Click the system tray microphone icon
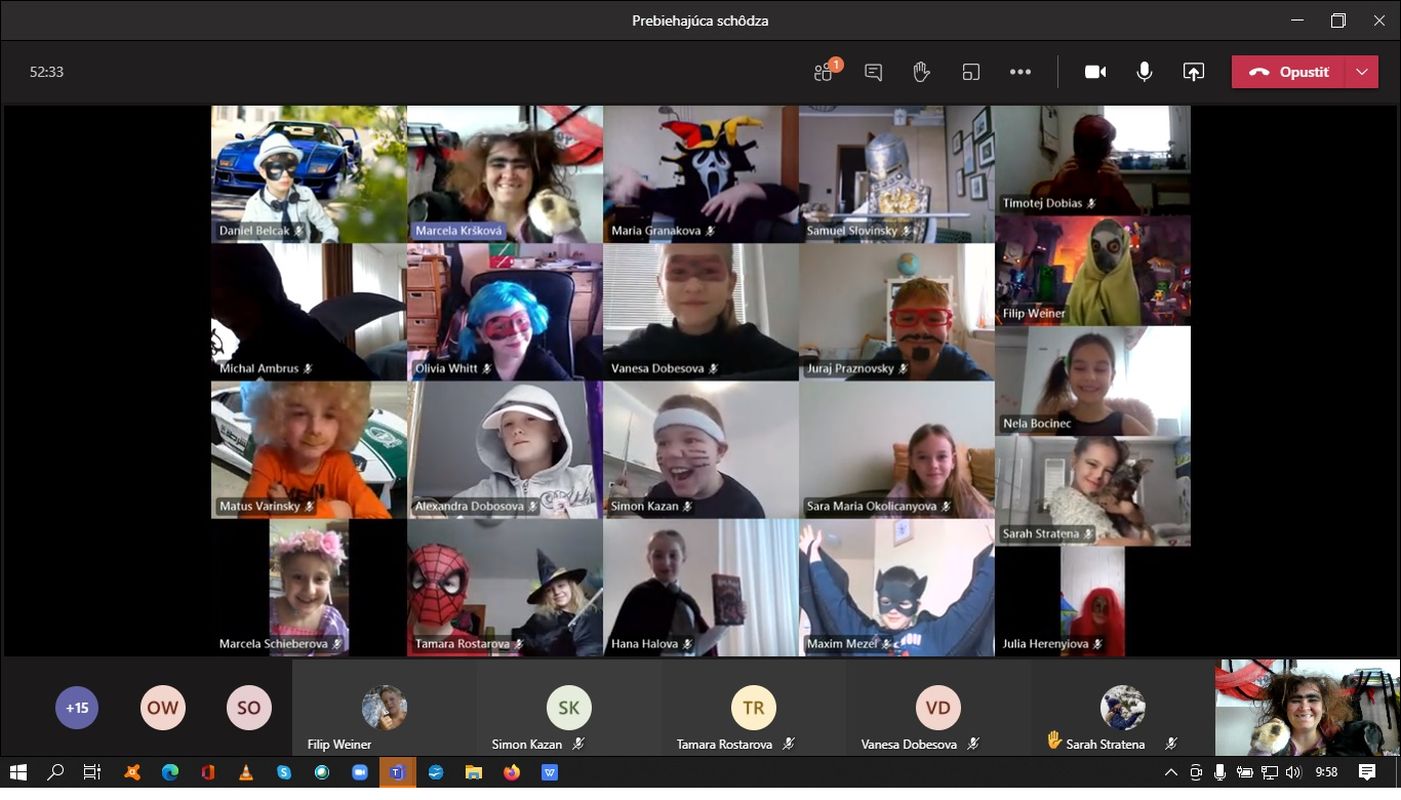Screen dimensions: 1401x800 (x=1220, y=772)
